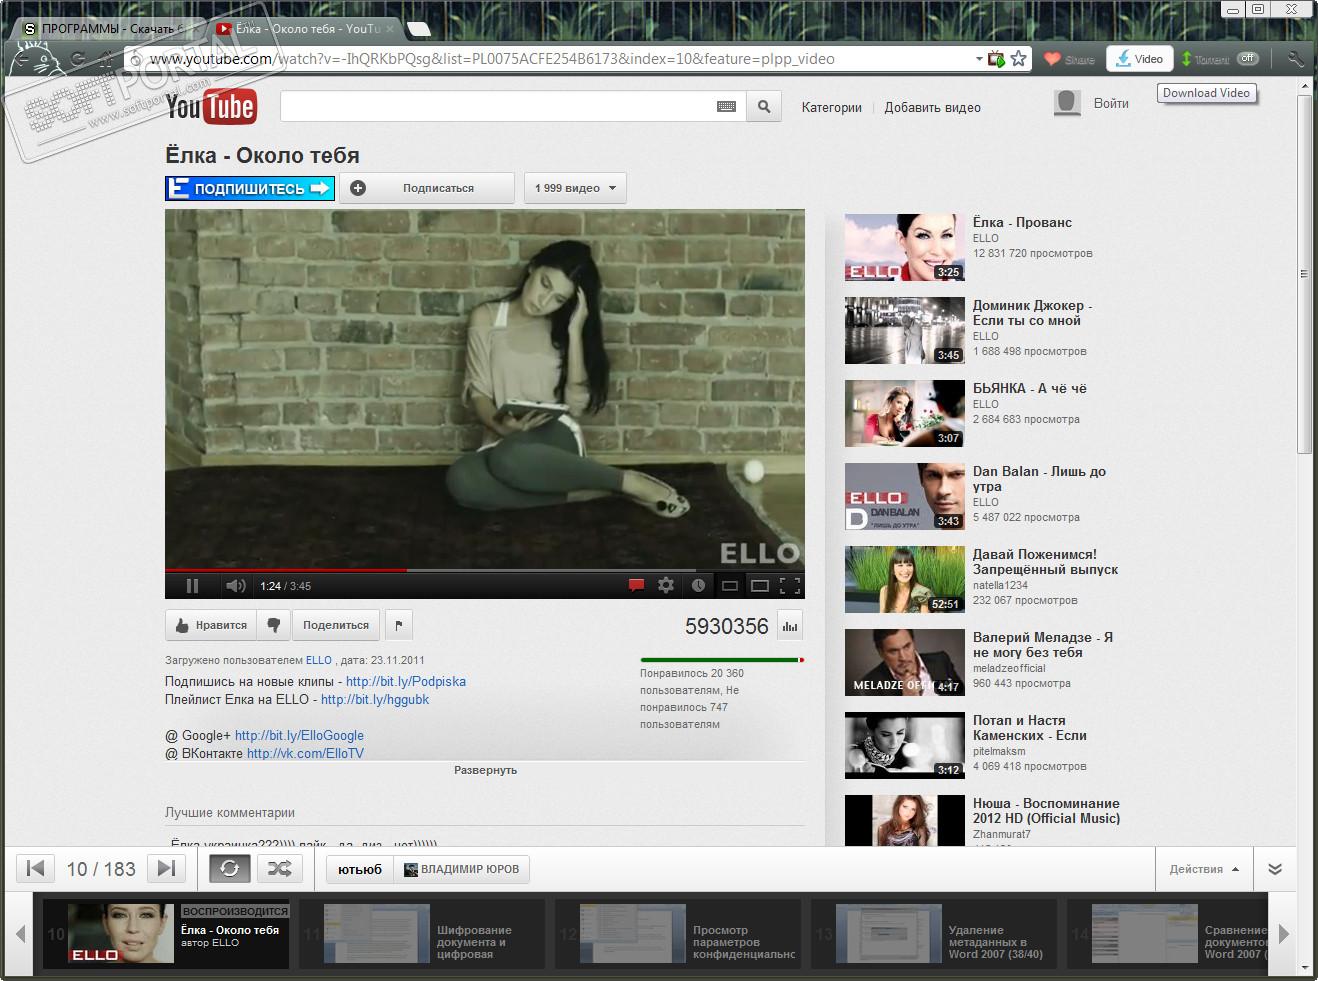Expand the 1 999 видео dropdown

tap(575, 188)
